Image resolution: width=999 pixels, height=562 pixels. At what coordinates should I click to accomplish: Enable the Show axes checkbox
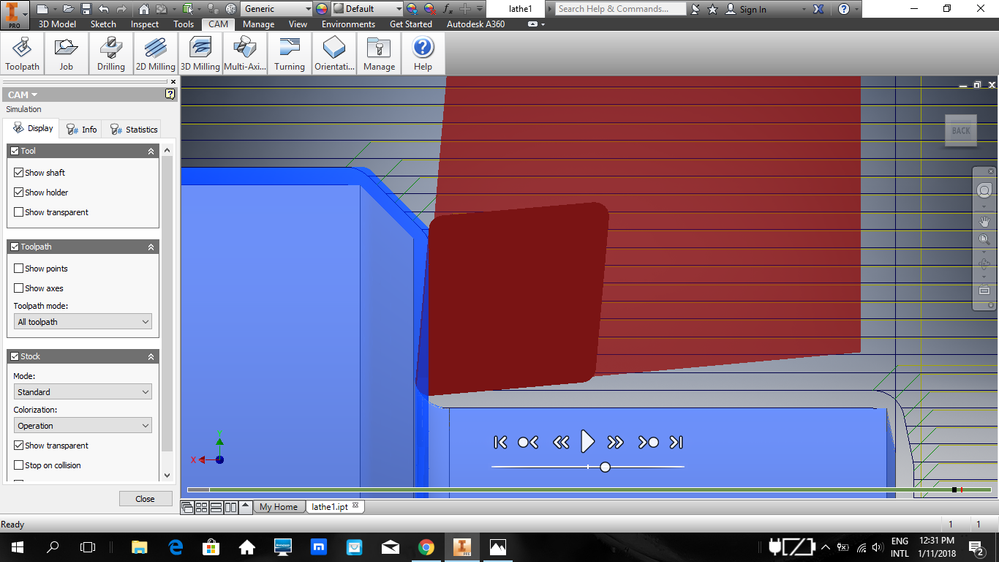click(18, 288)
